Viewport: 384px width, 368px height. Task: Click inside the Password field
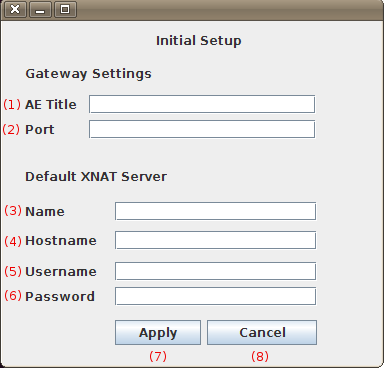point(216,296)
